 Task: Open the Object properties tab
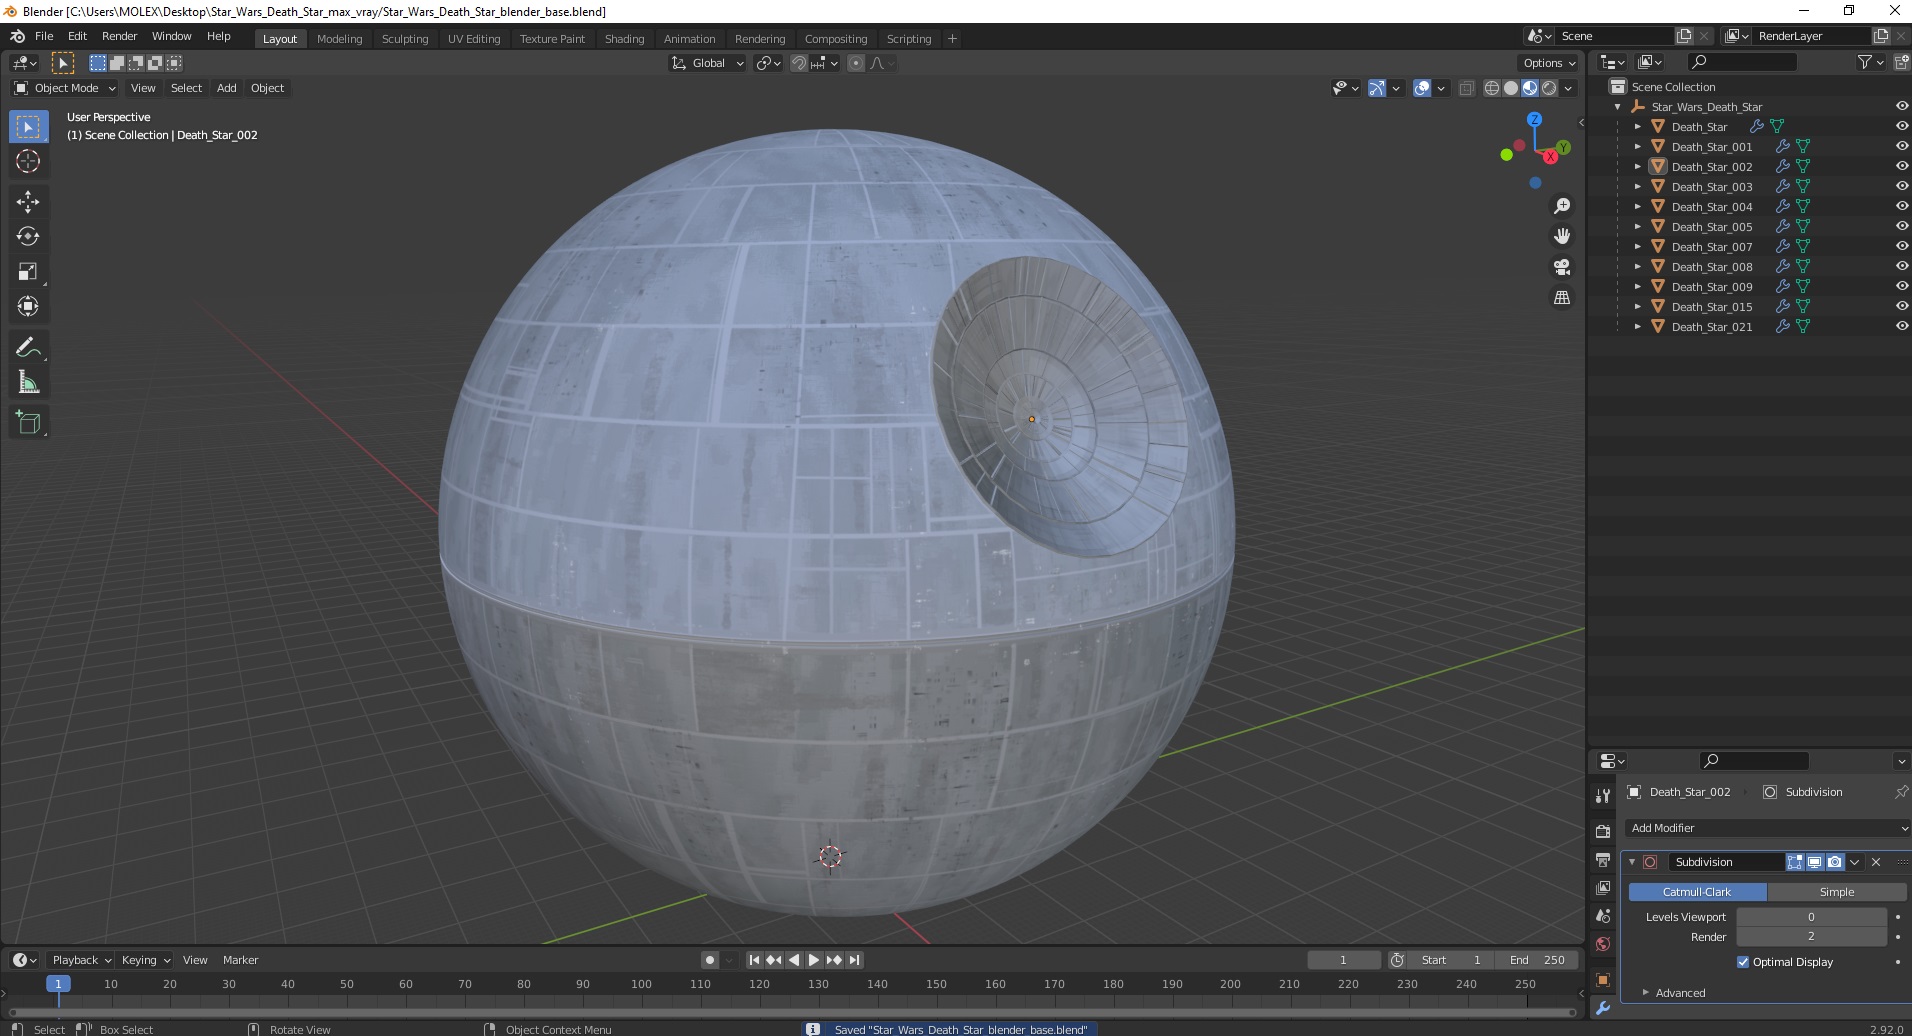point(1603,980)
